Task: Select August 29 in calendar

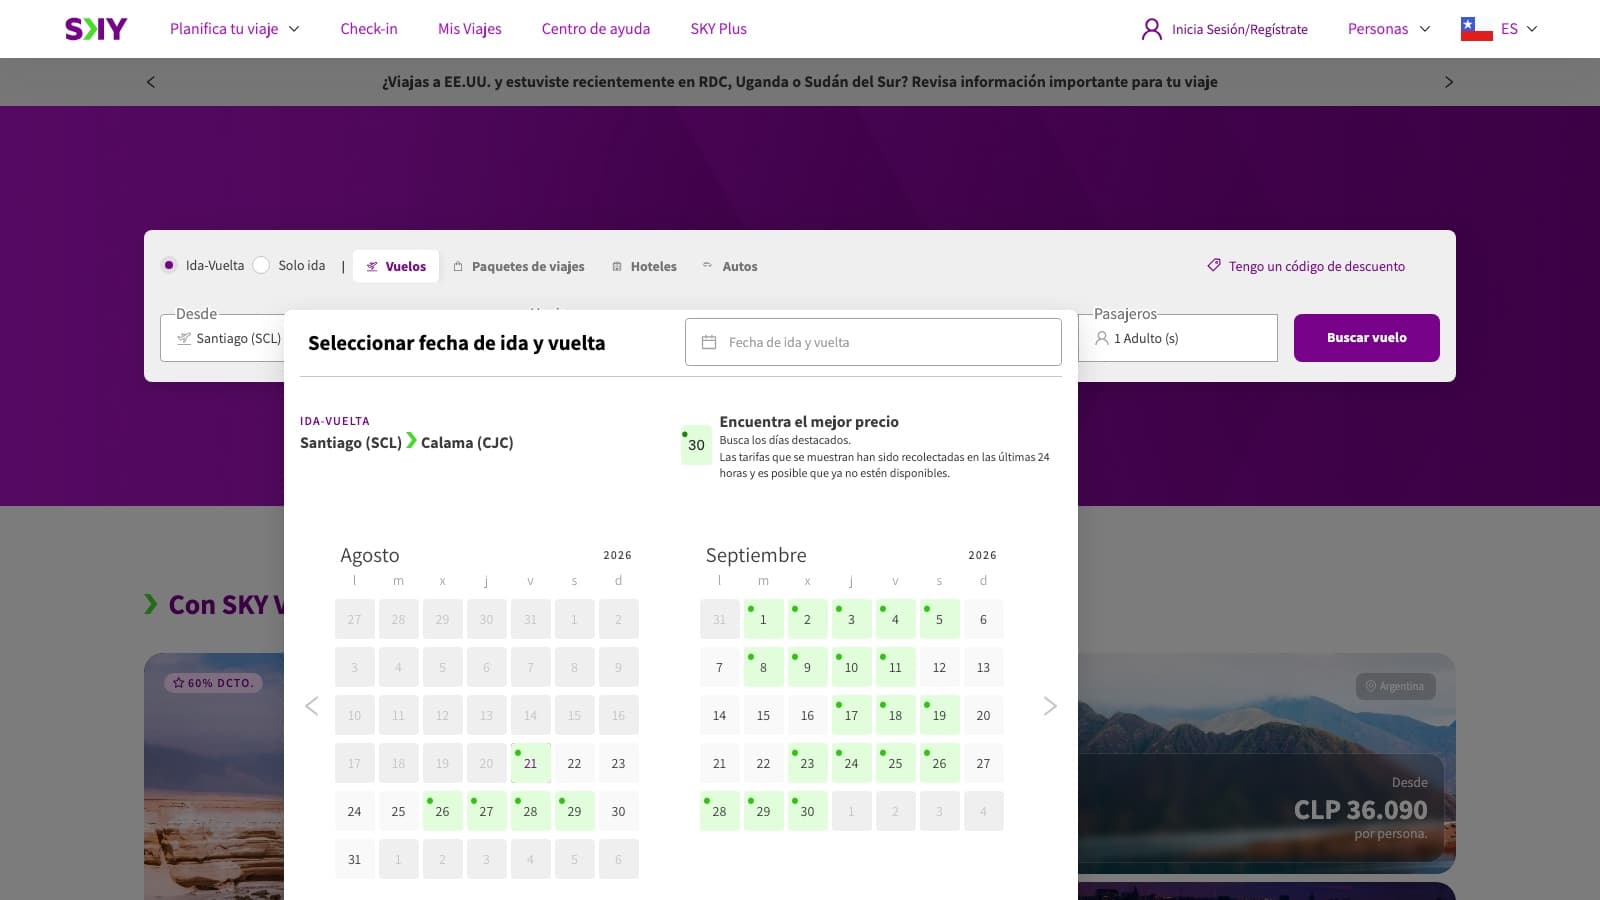Action: [574, 811]
